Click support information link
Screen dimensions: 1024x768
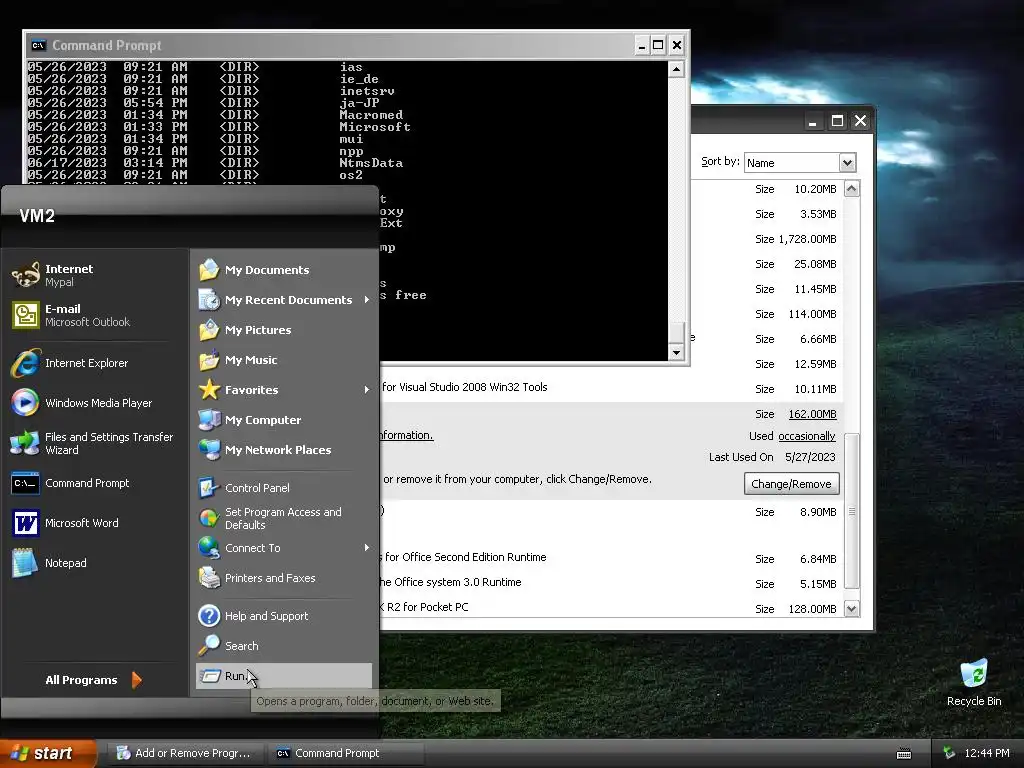pyautogui.click(x=406, y=435)
